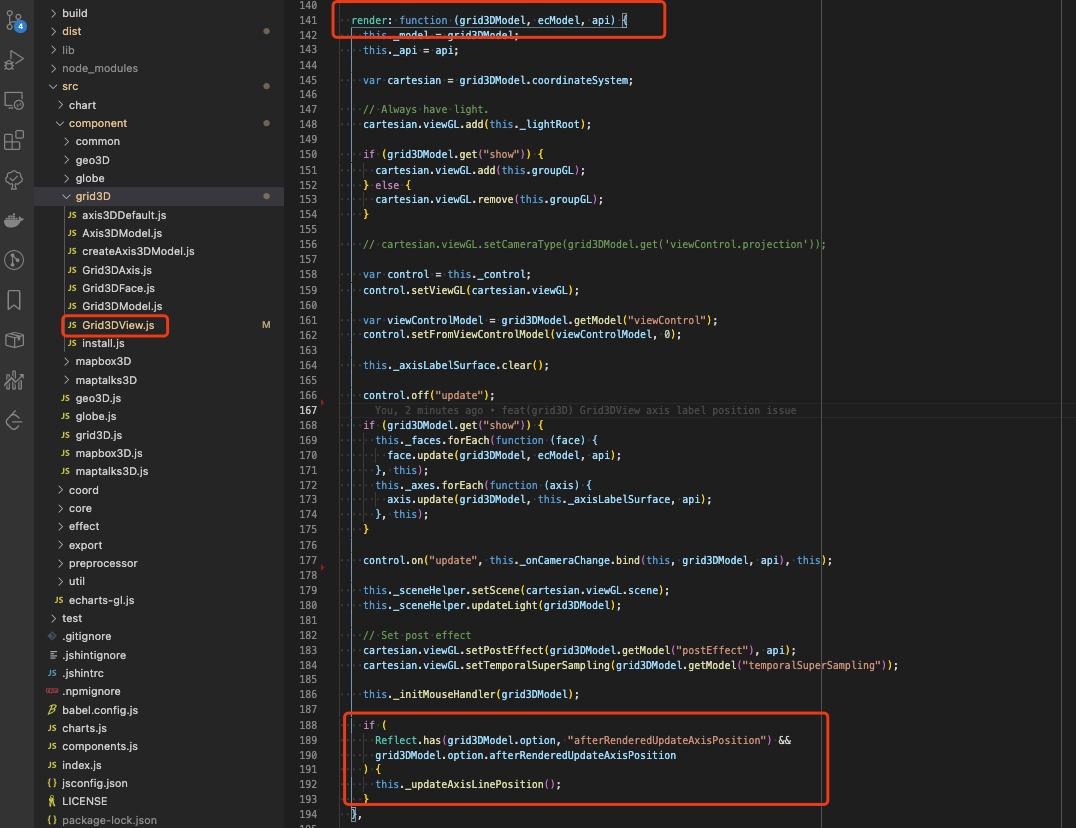The width and height of the screenshot is (1076, 828).
Task: Open globe.js file
Action: 159,416
